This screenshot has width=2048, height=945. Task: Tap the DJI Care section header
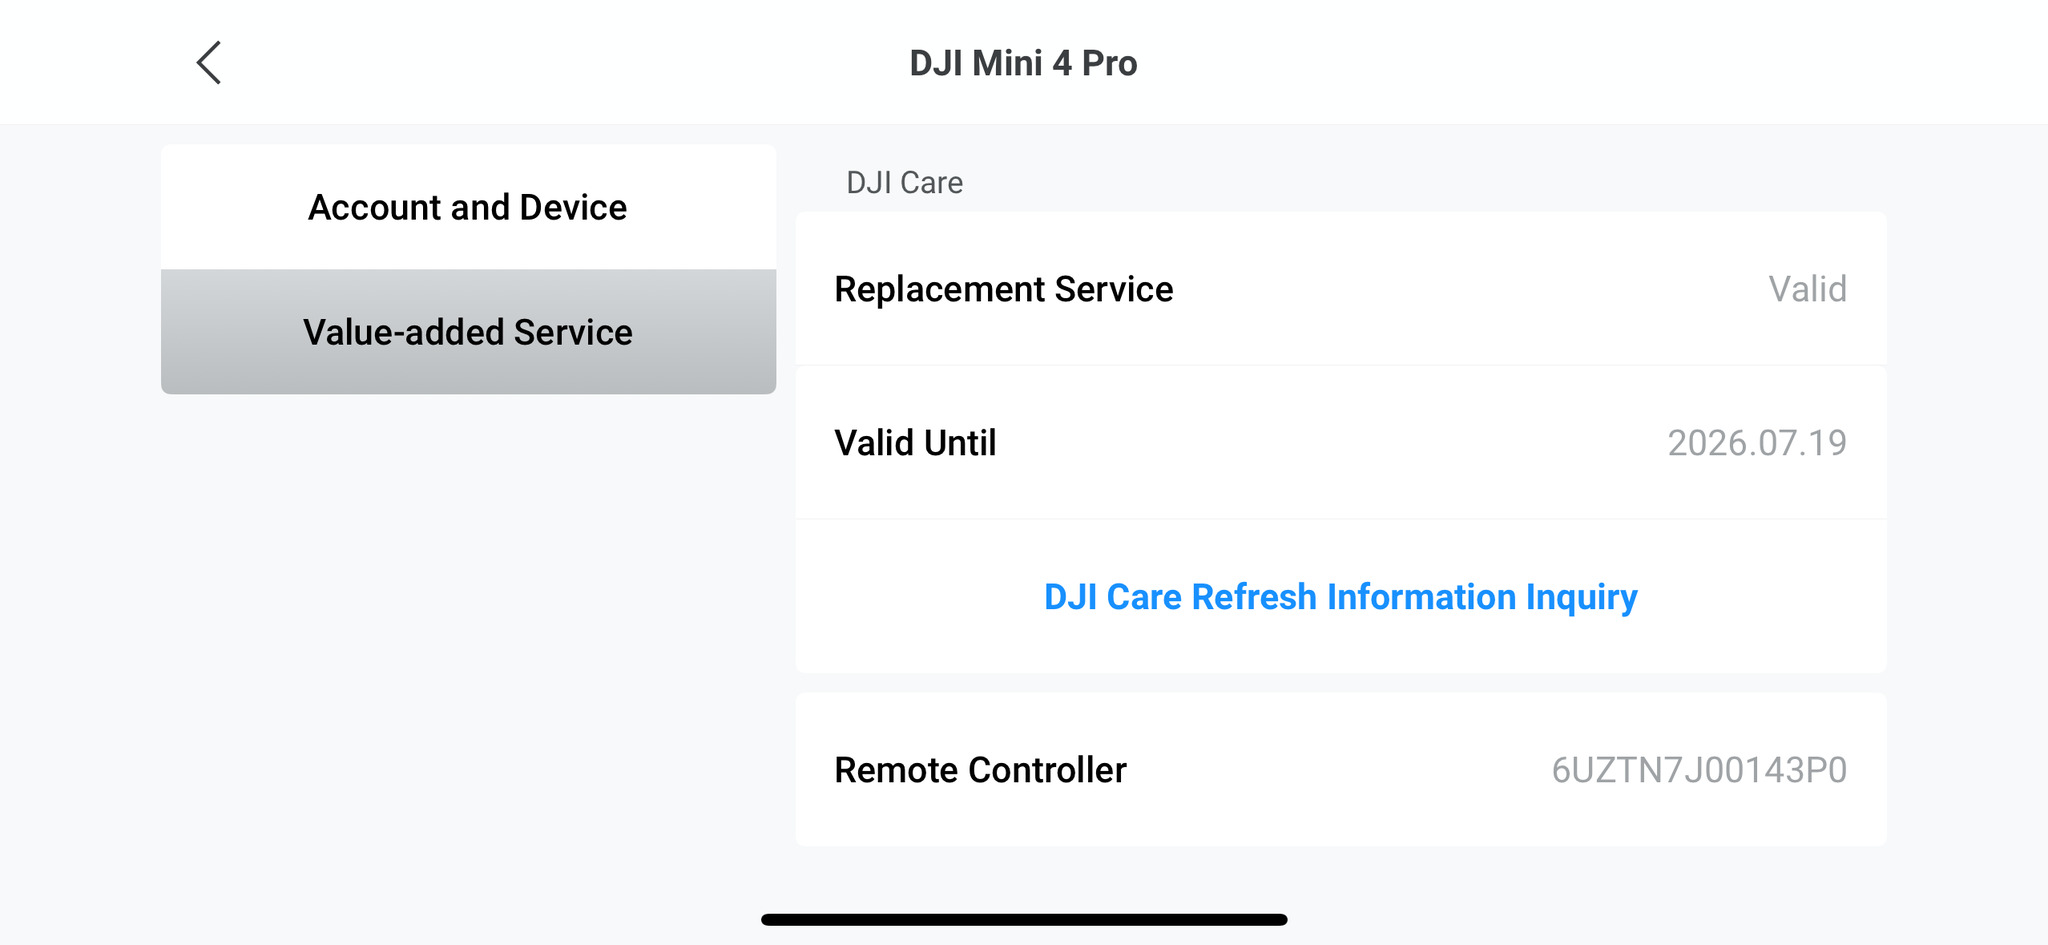point(904,183)
